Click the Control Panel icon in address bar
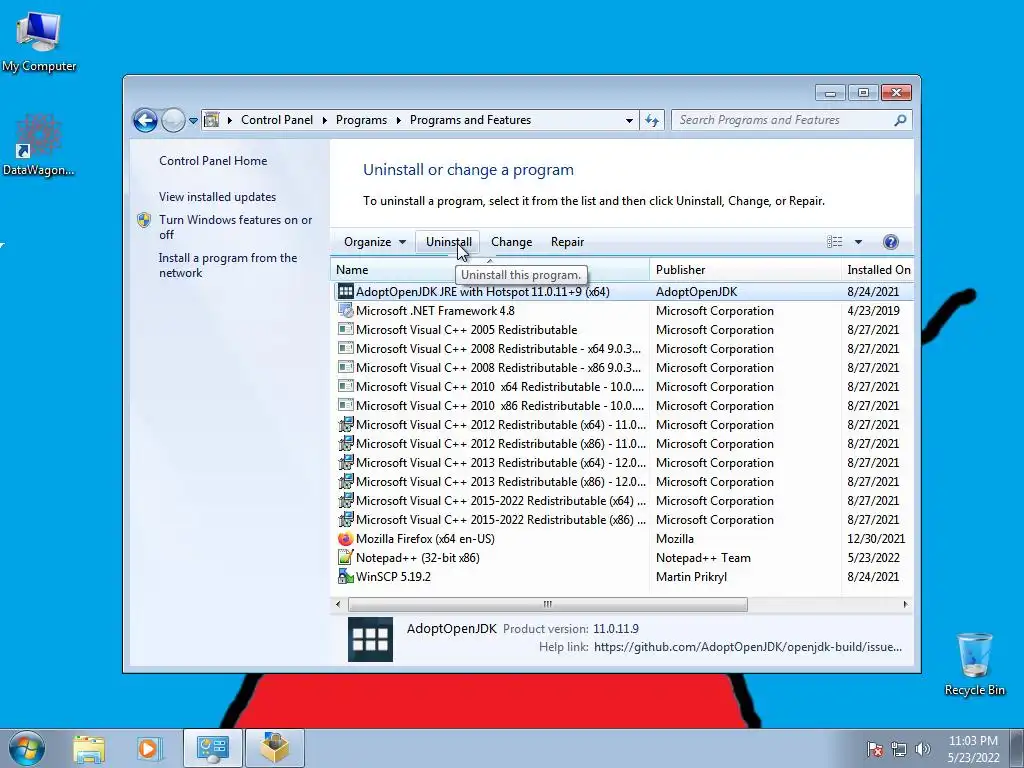The height and width of the screenshot is (768, 1024). pos(212,120)
